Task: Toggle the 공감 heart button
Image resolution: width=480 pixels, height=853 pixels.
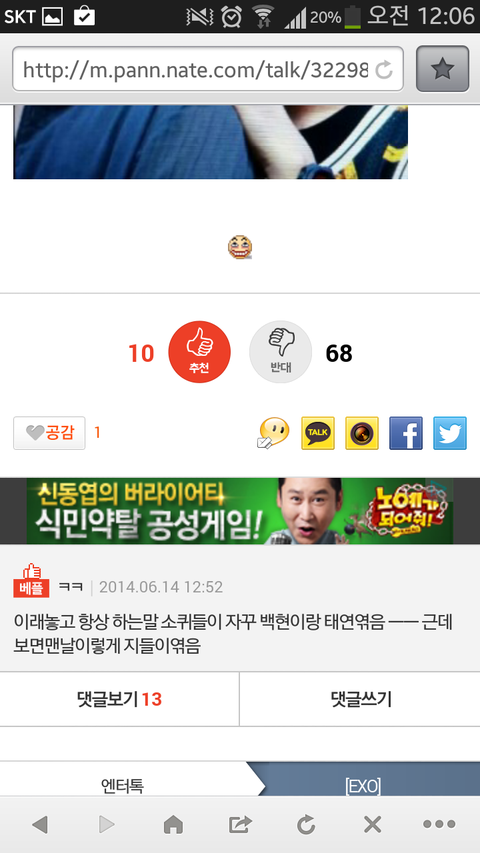Action: [x=50, y=433]
